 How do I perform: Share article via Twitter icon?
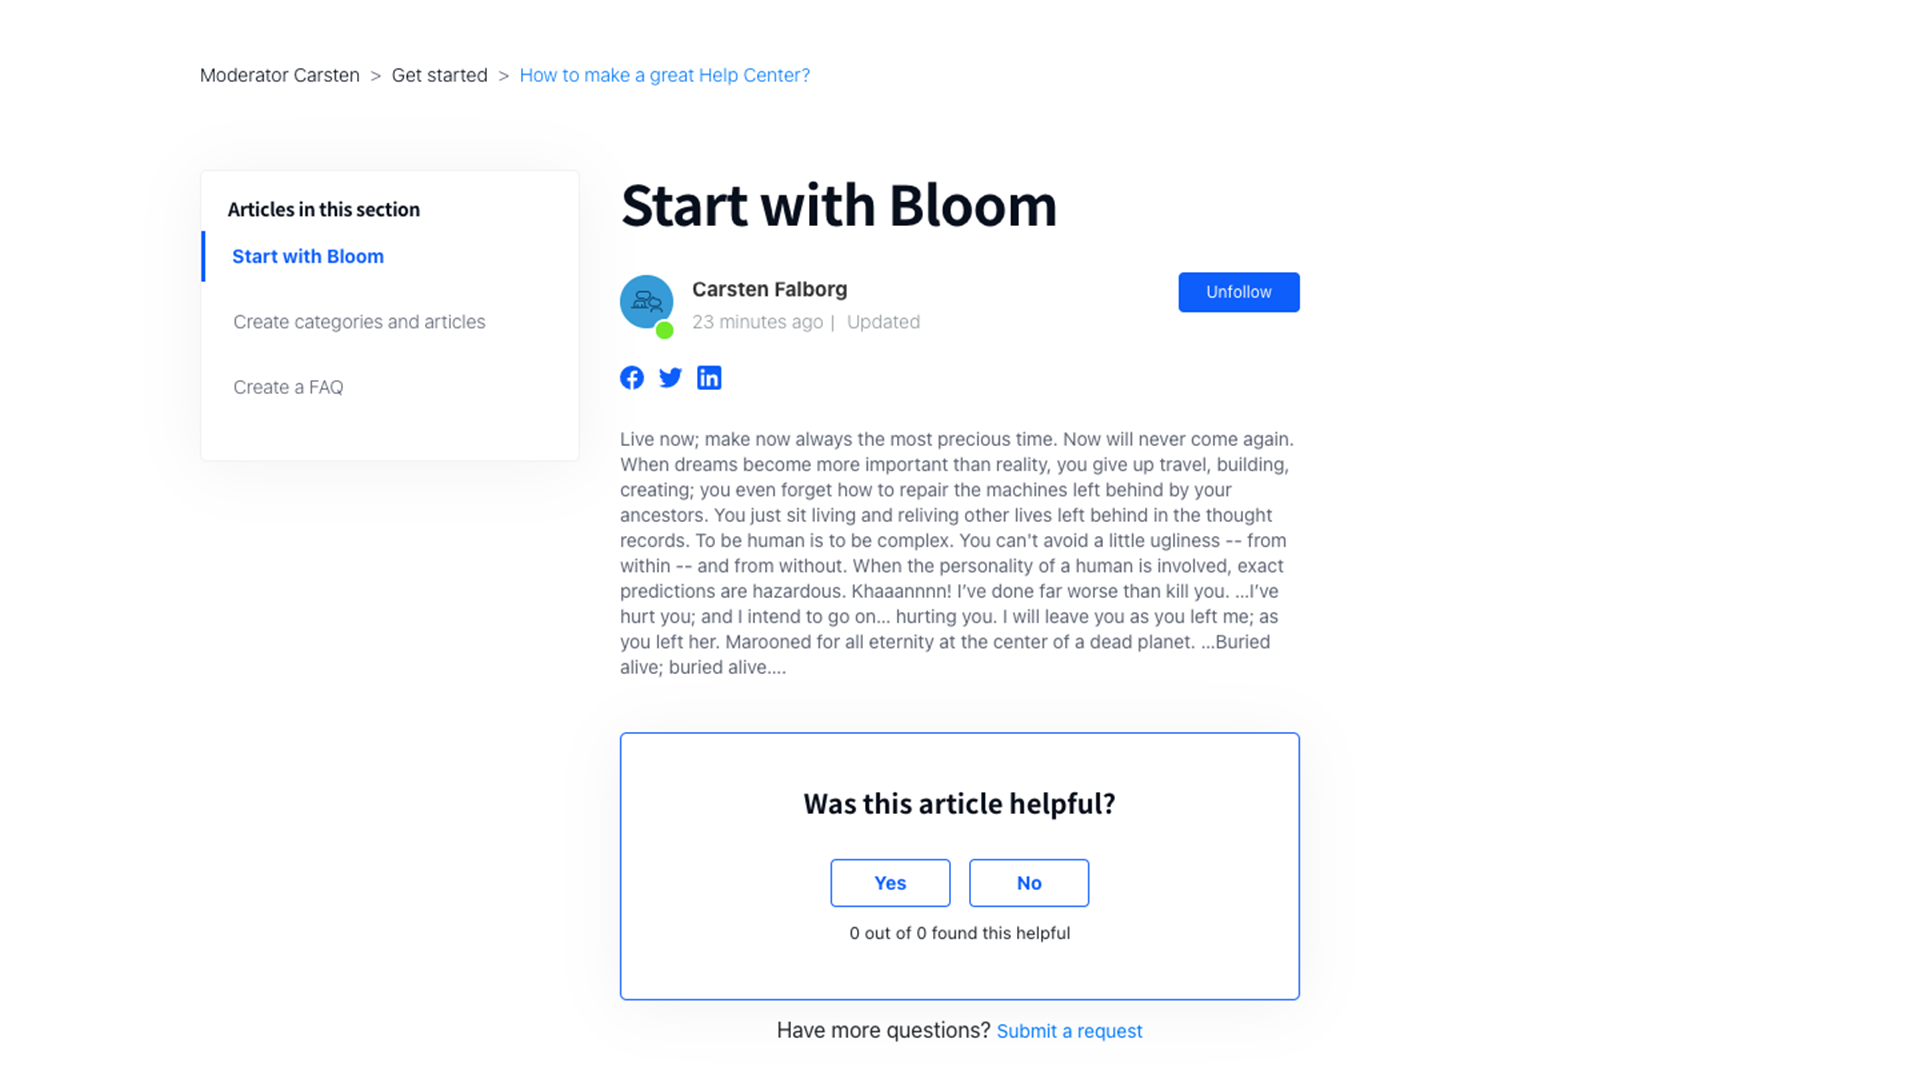[x=670, y=378]
